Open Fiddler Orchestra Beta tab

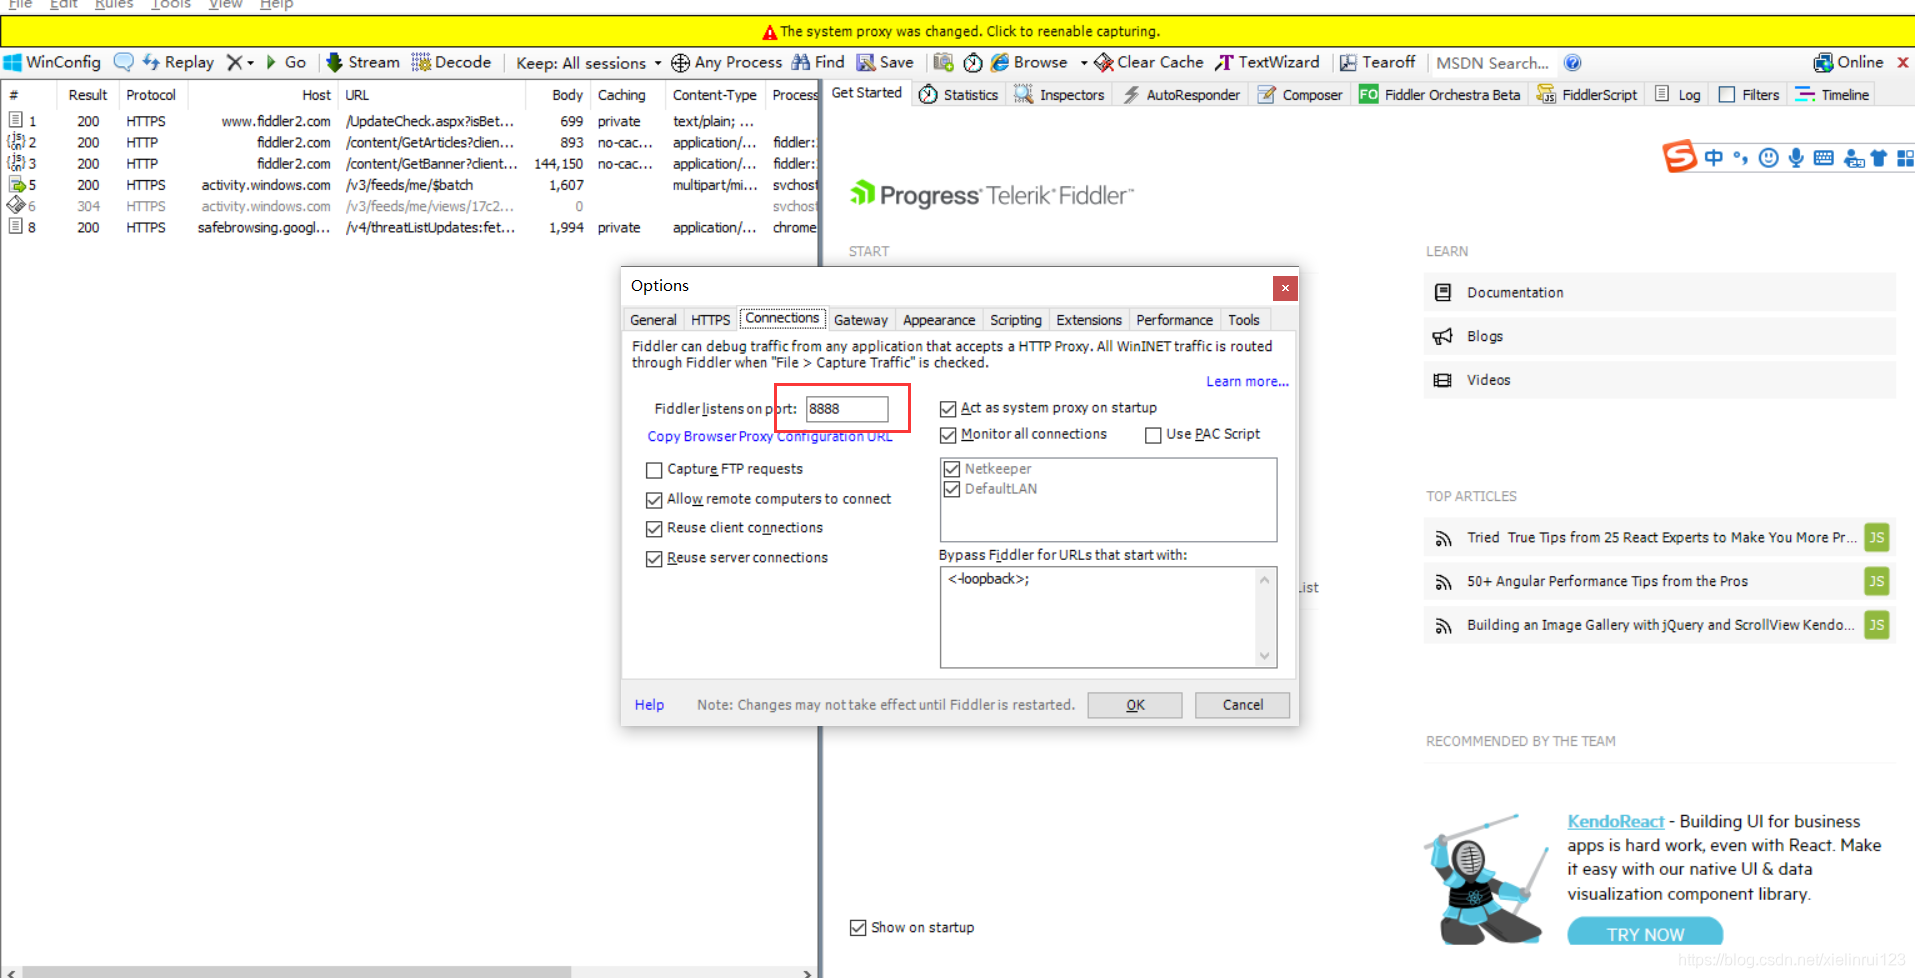pyautogui.click(x=1440, y=95)
